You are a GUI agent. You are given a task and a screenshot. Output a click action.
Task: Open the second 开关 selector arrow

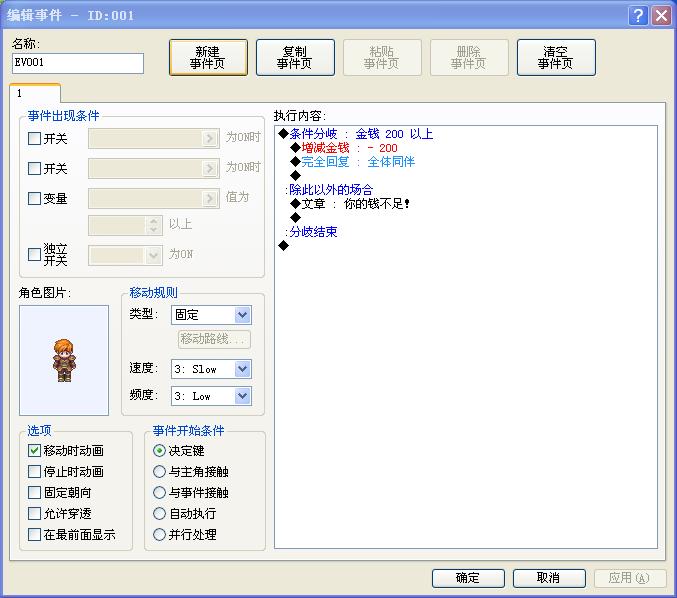210,168
